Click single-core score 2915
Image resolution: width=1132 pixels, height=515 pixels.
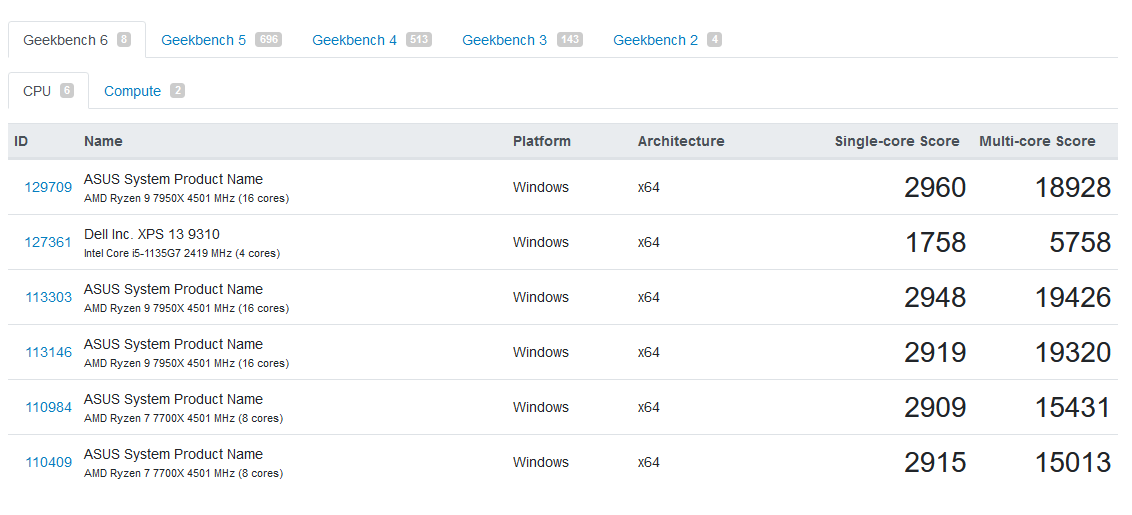coord(935,462)
